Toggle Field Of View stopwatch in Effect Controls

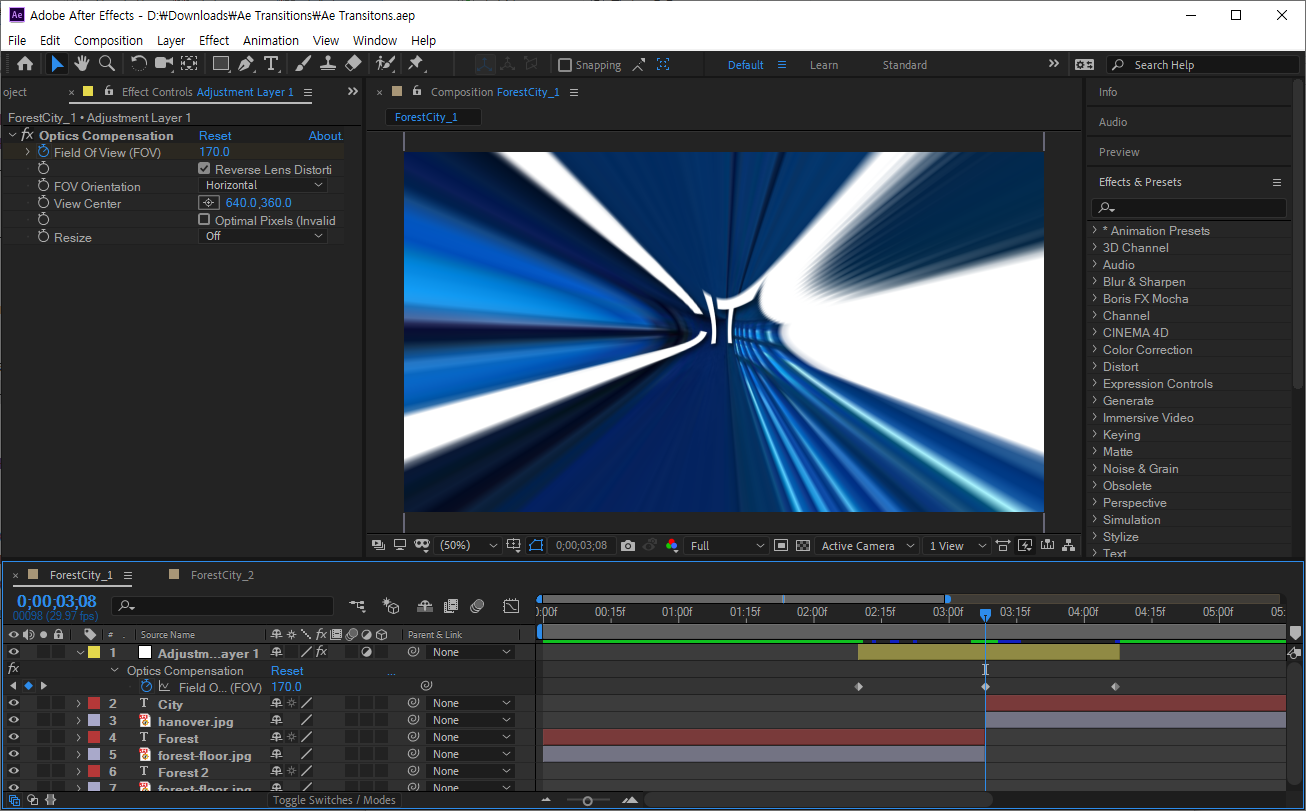click(43, 152)
